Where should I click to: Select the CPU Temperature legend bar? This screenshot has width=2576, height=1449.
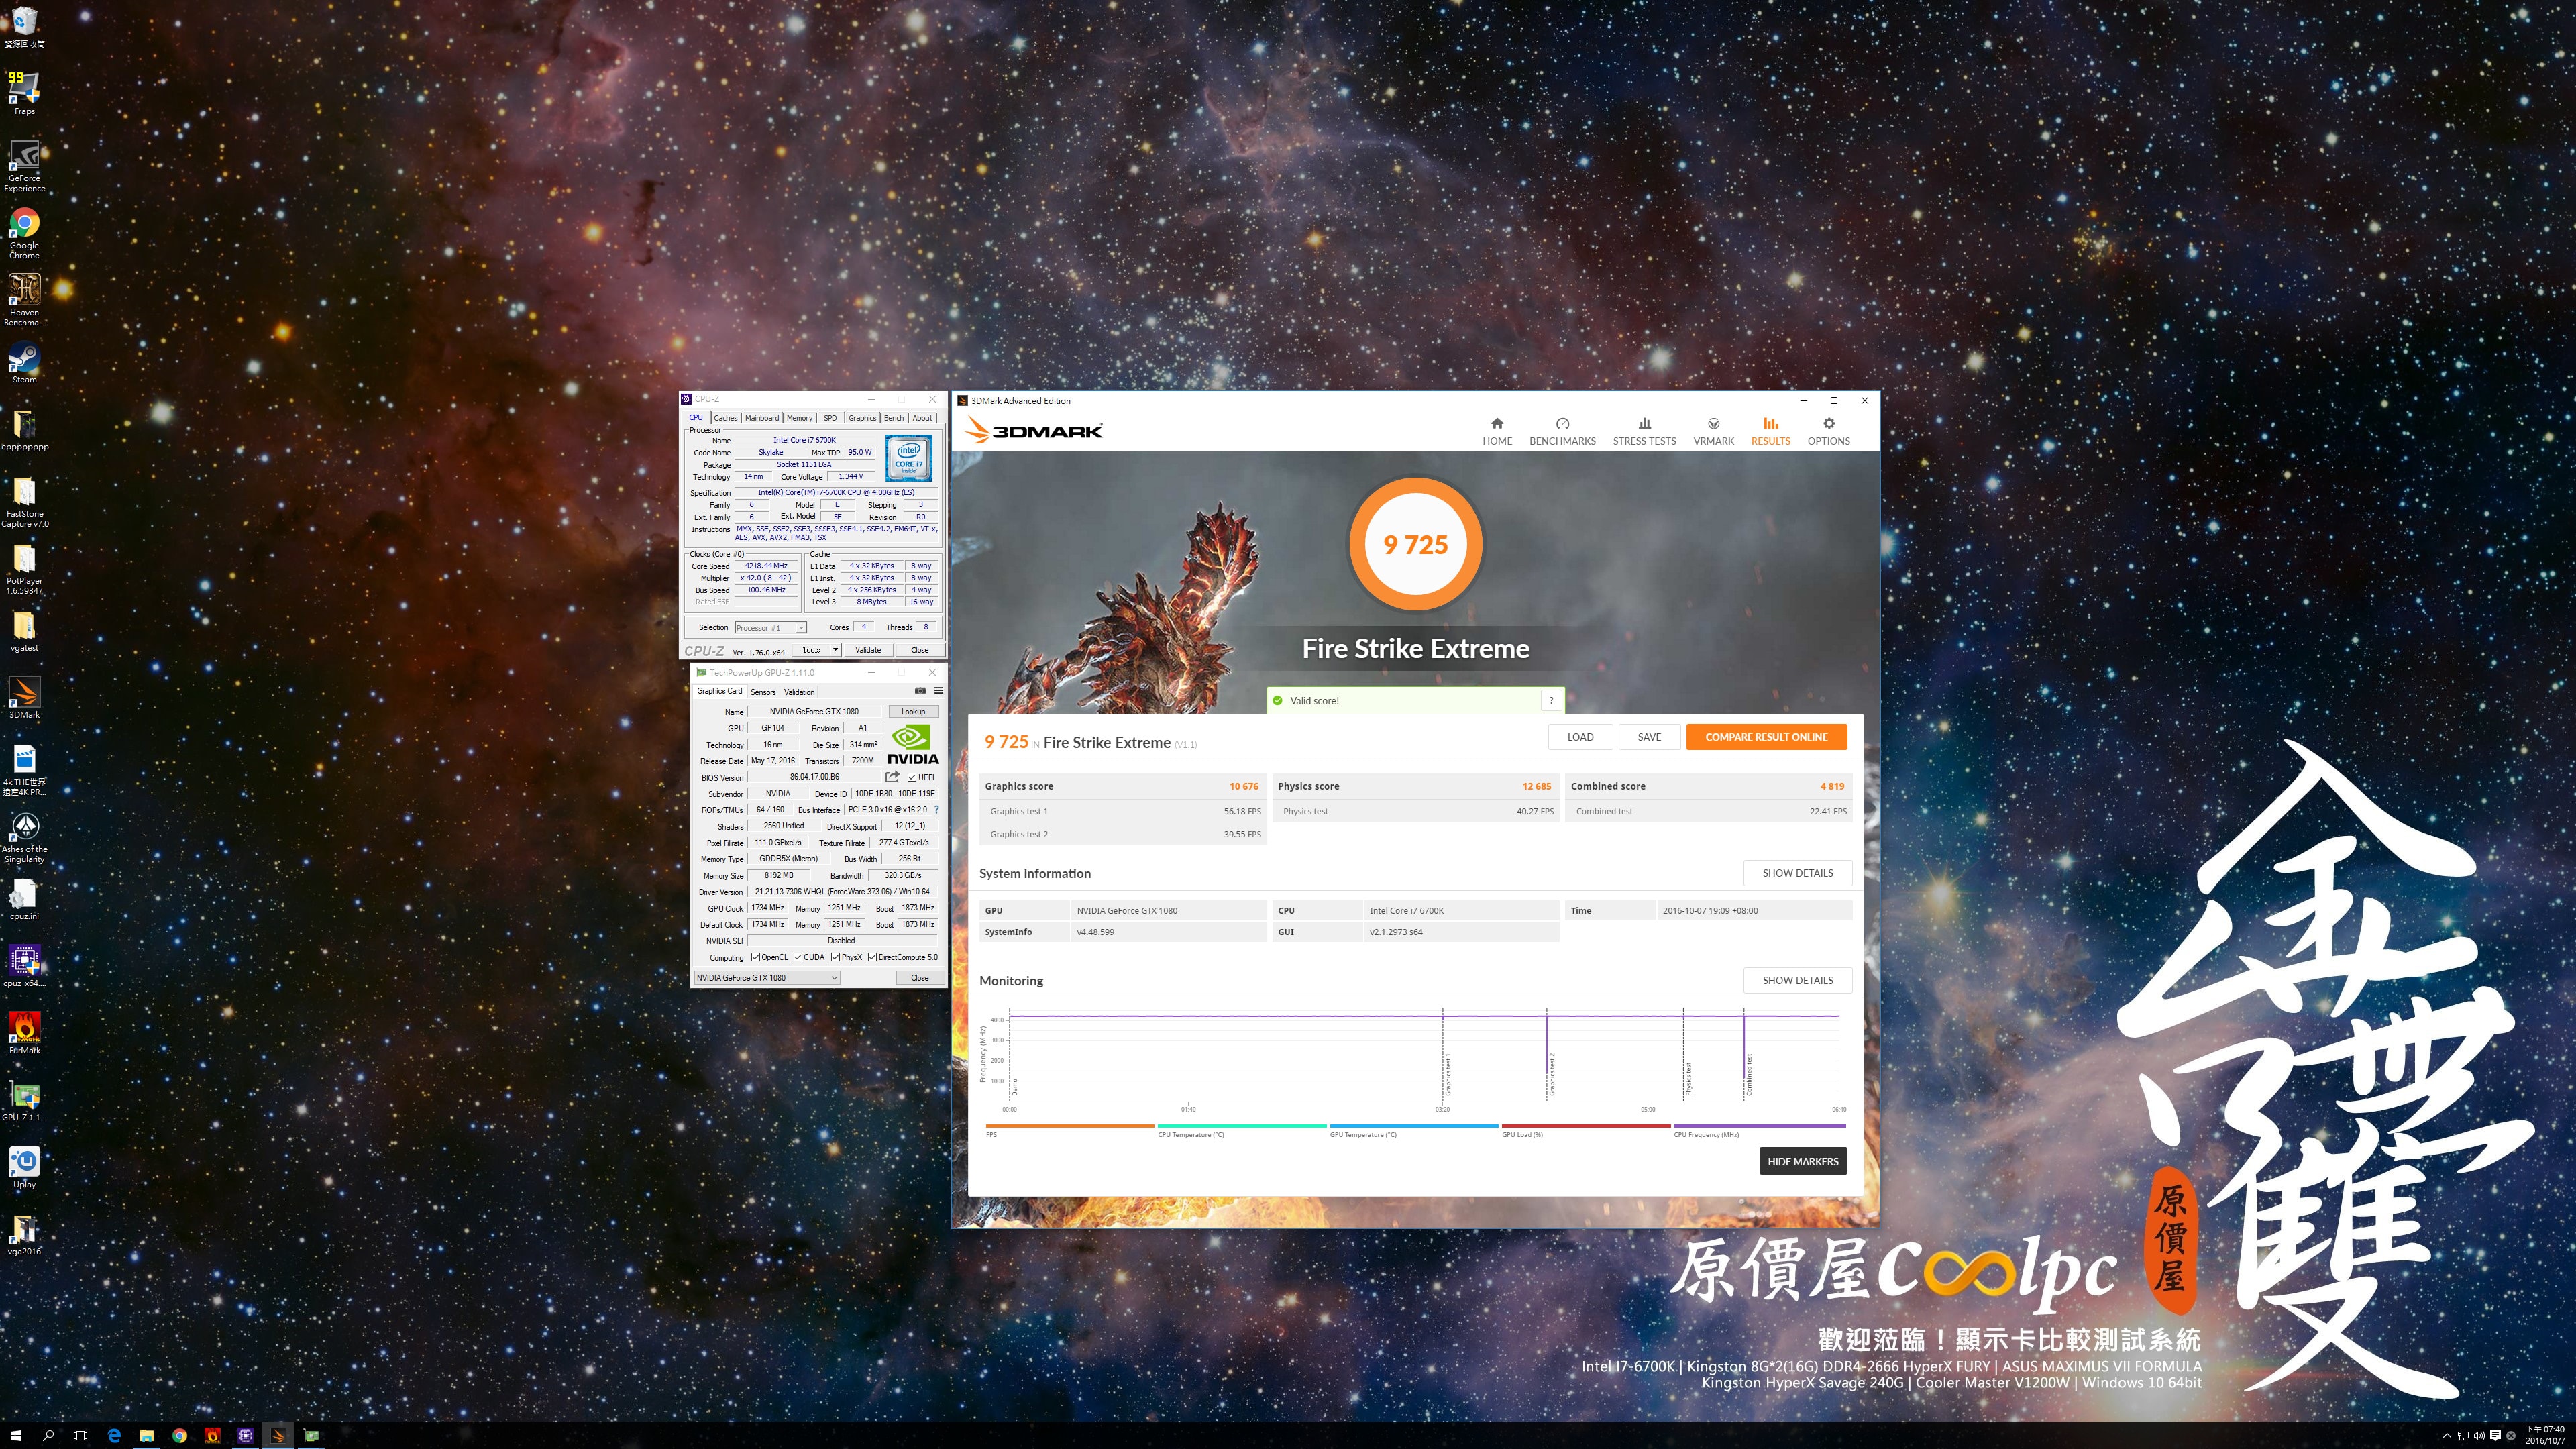coord(1241,1126)
